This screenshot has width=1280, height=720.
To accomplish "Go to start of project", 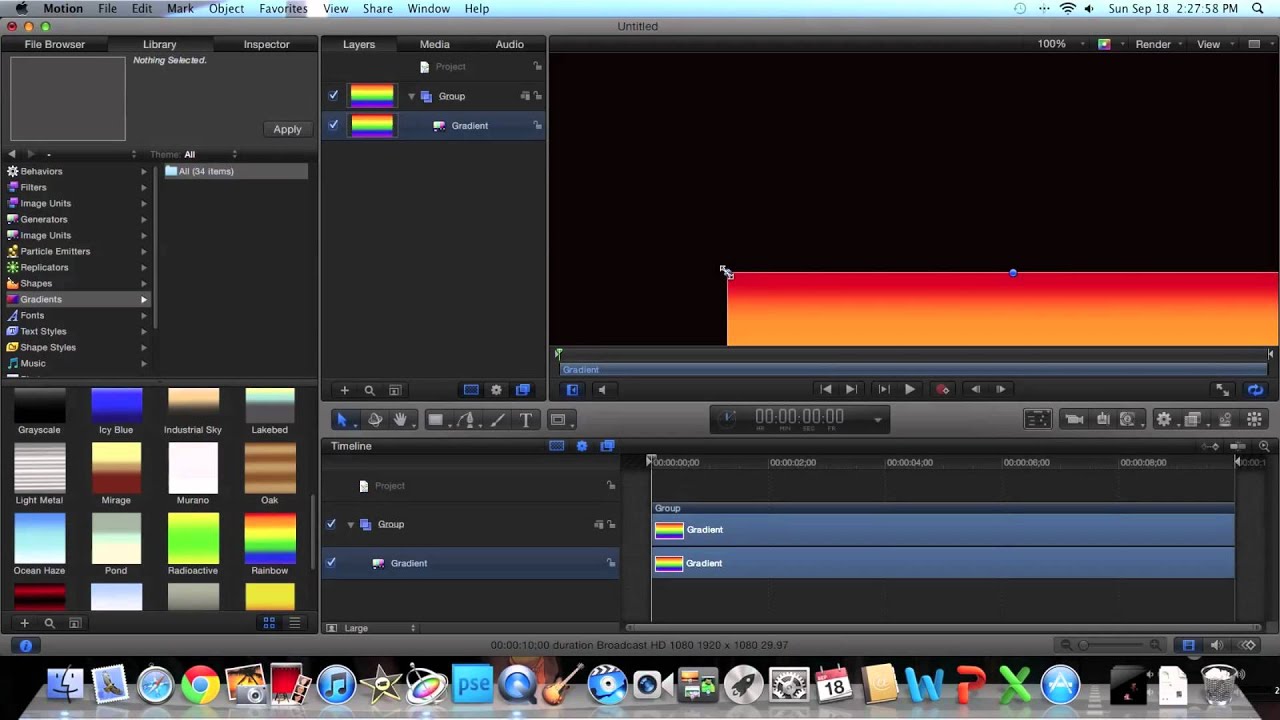I will [826, 389].
